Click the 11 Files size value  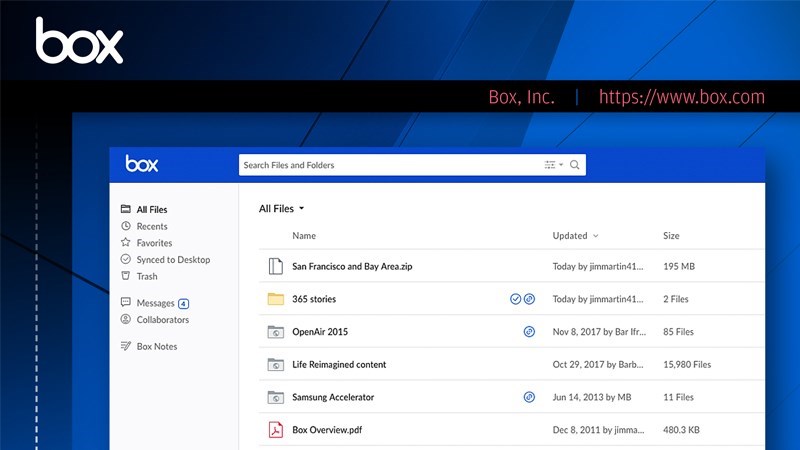click(678, 397)
